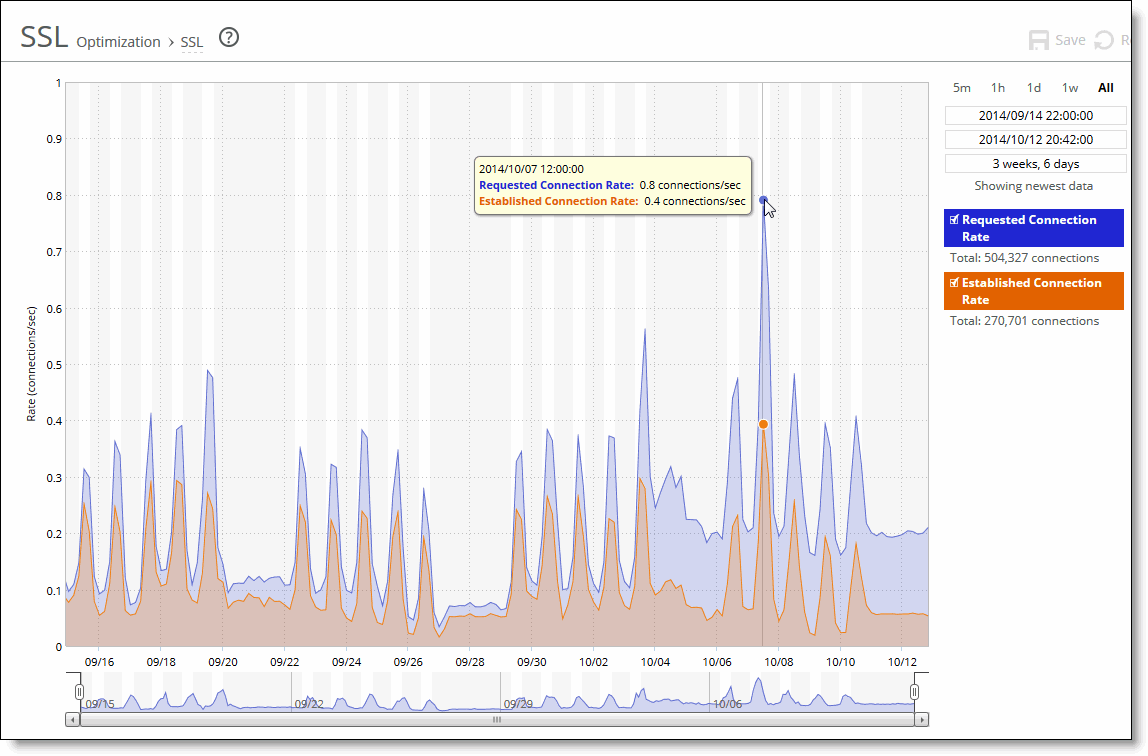Click the Optimization breadcrumb link
This screenshot has width=1148, height=756.
pyautogui.click(x=118, y=42)
